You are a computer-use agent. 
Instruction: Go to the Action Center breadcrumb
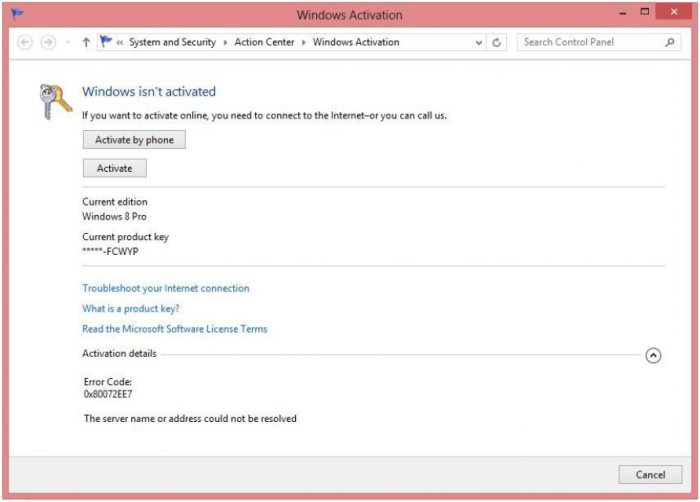click(264, 43)
